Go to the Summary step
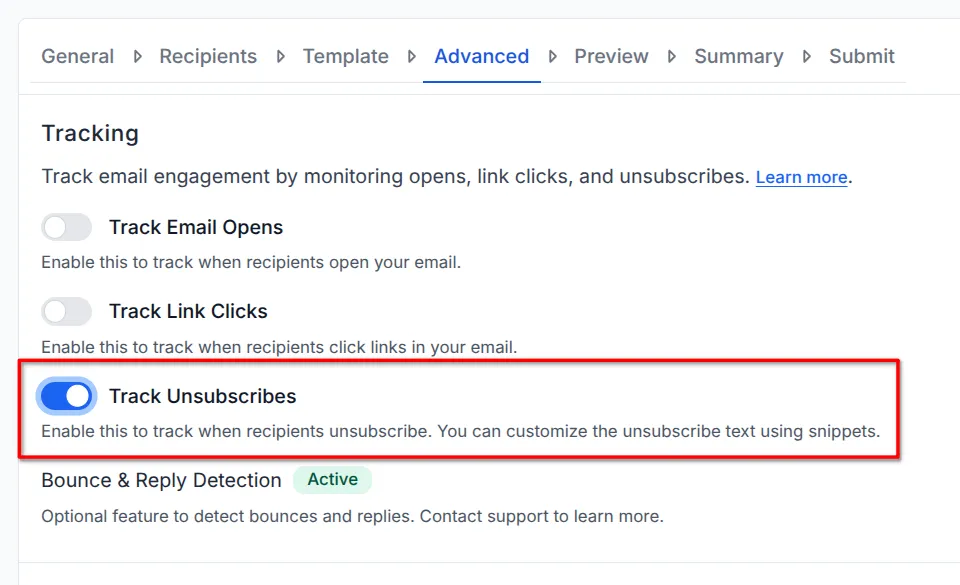Image resolution: width=960 pixels, height=585 pixels. 738,57
